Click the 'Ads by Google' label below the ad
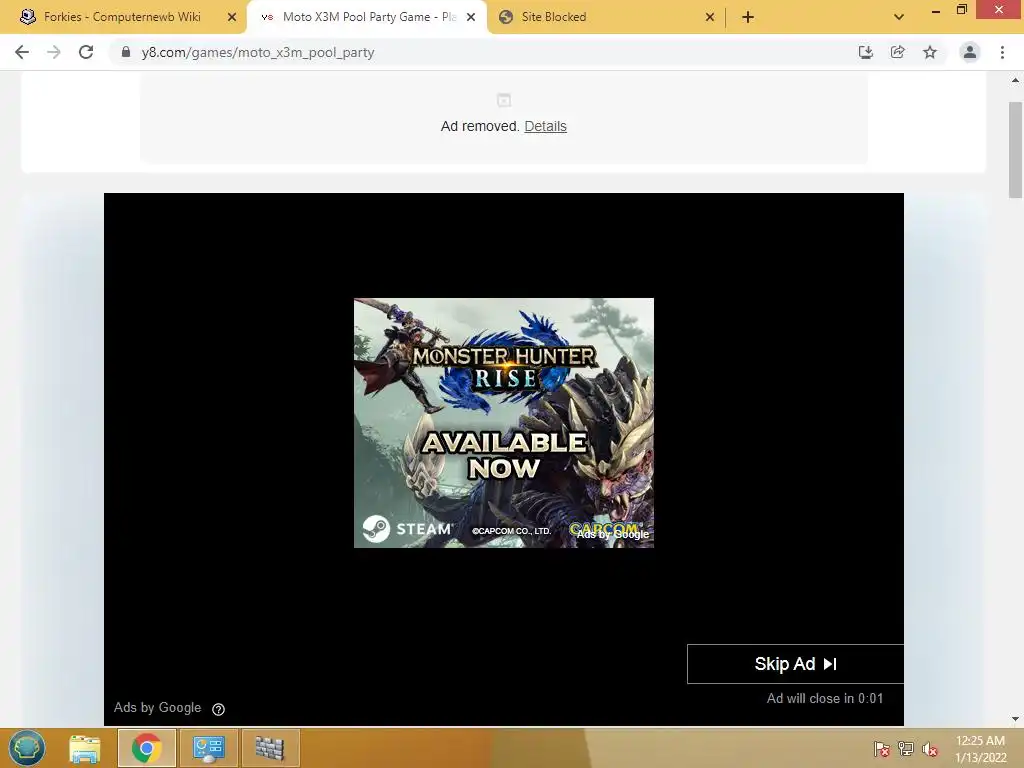This screenshot has width=1024, height=768. click(x=157, y=708)
